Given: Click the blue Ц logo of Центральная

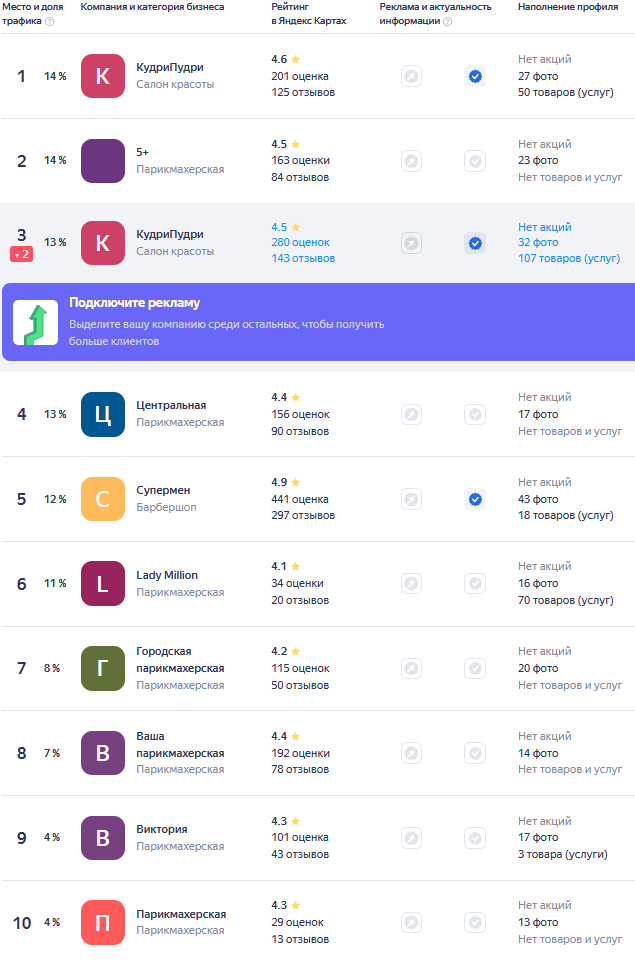Looking at the screenshot, I should [103, 414].
